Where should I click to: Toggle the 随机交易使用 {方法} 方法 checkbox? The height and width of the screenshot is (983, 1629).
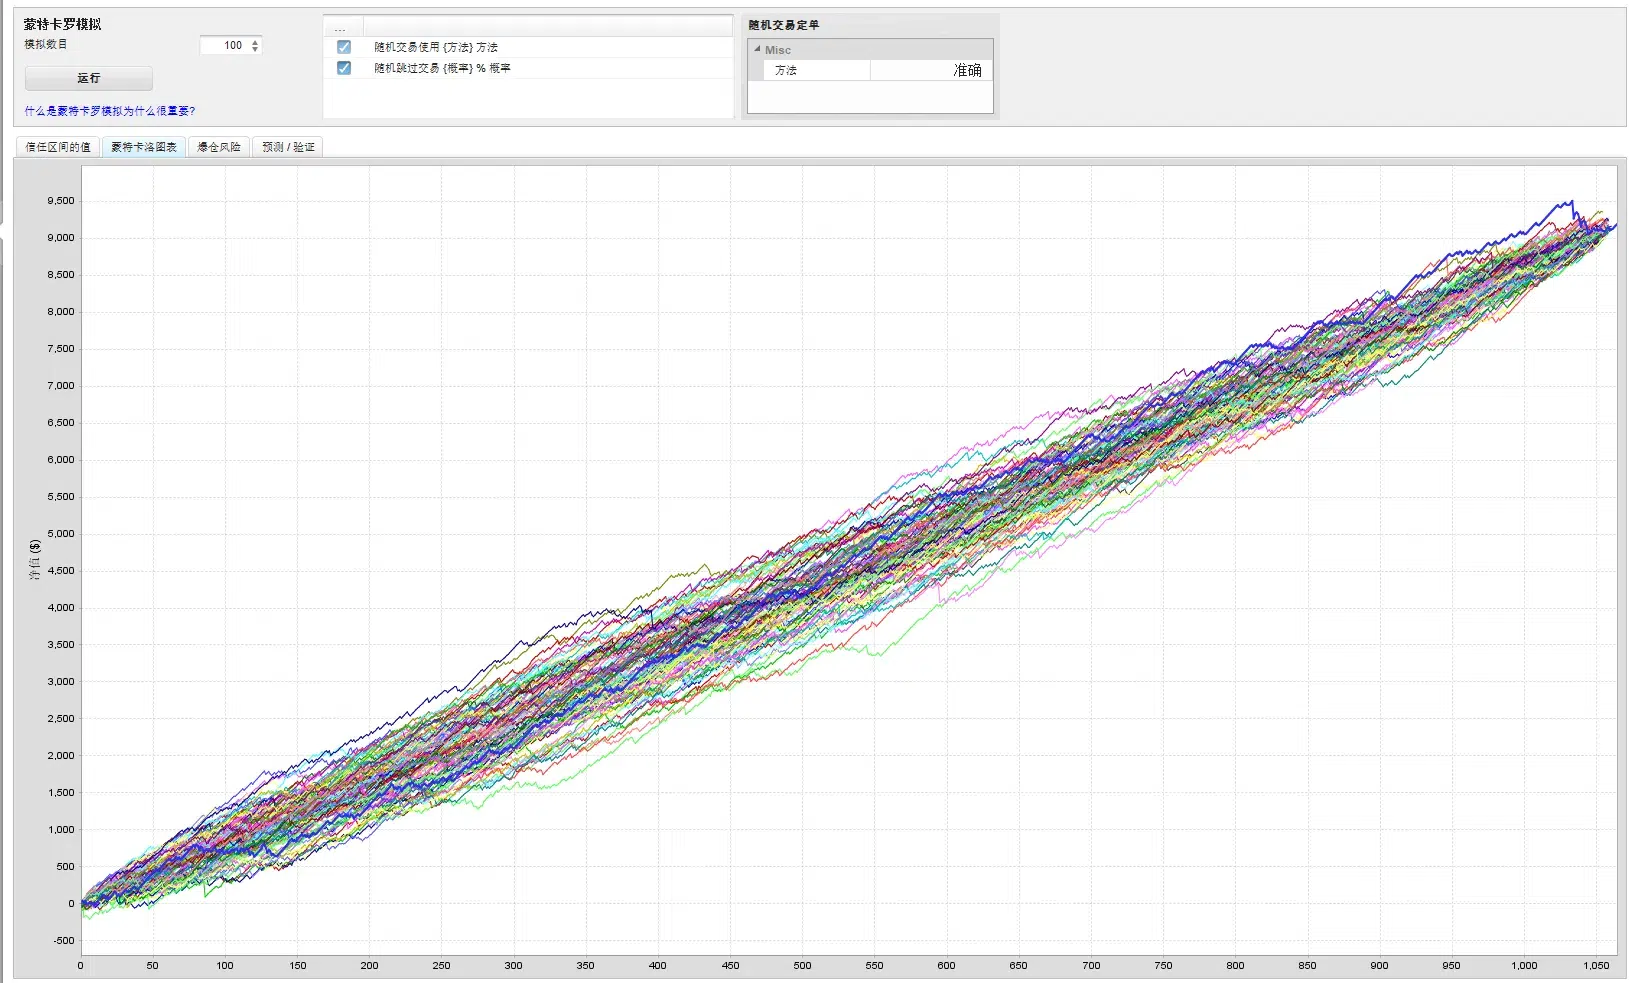click(344, 47)
